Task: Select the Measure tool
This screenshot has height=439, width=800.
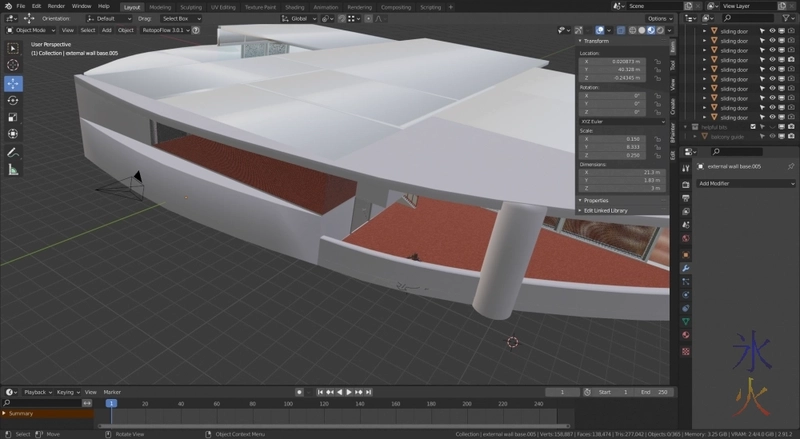Action: [x=13, y=169]
